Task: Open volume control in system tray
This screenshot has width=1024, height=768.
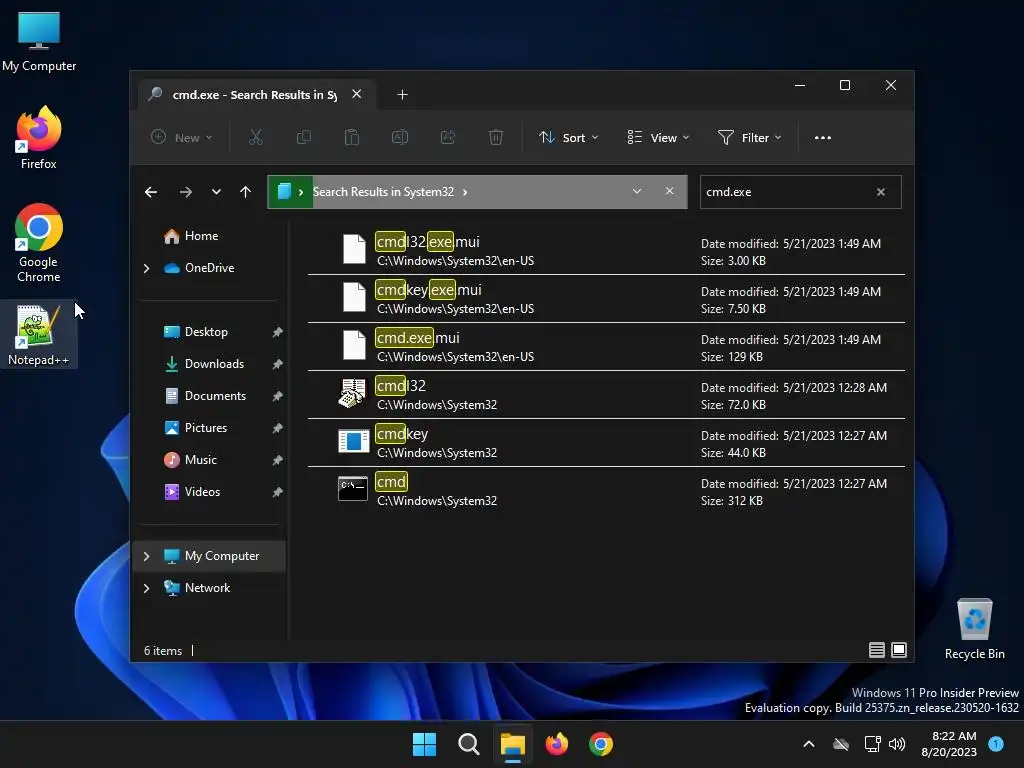Action: click(897, 744)
